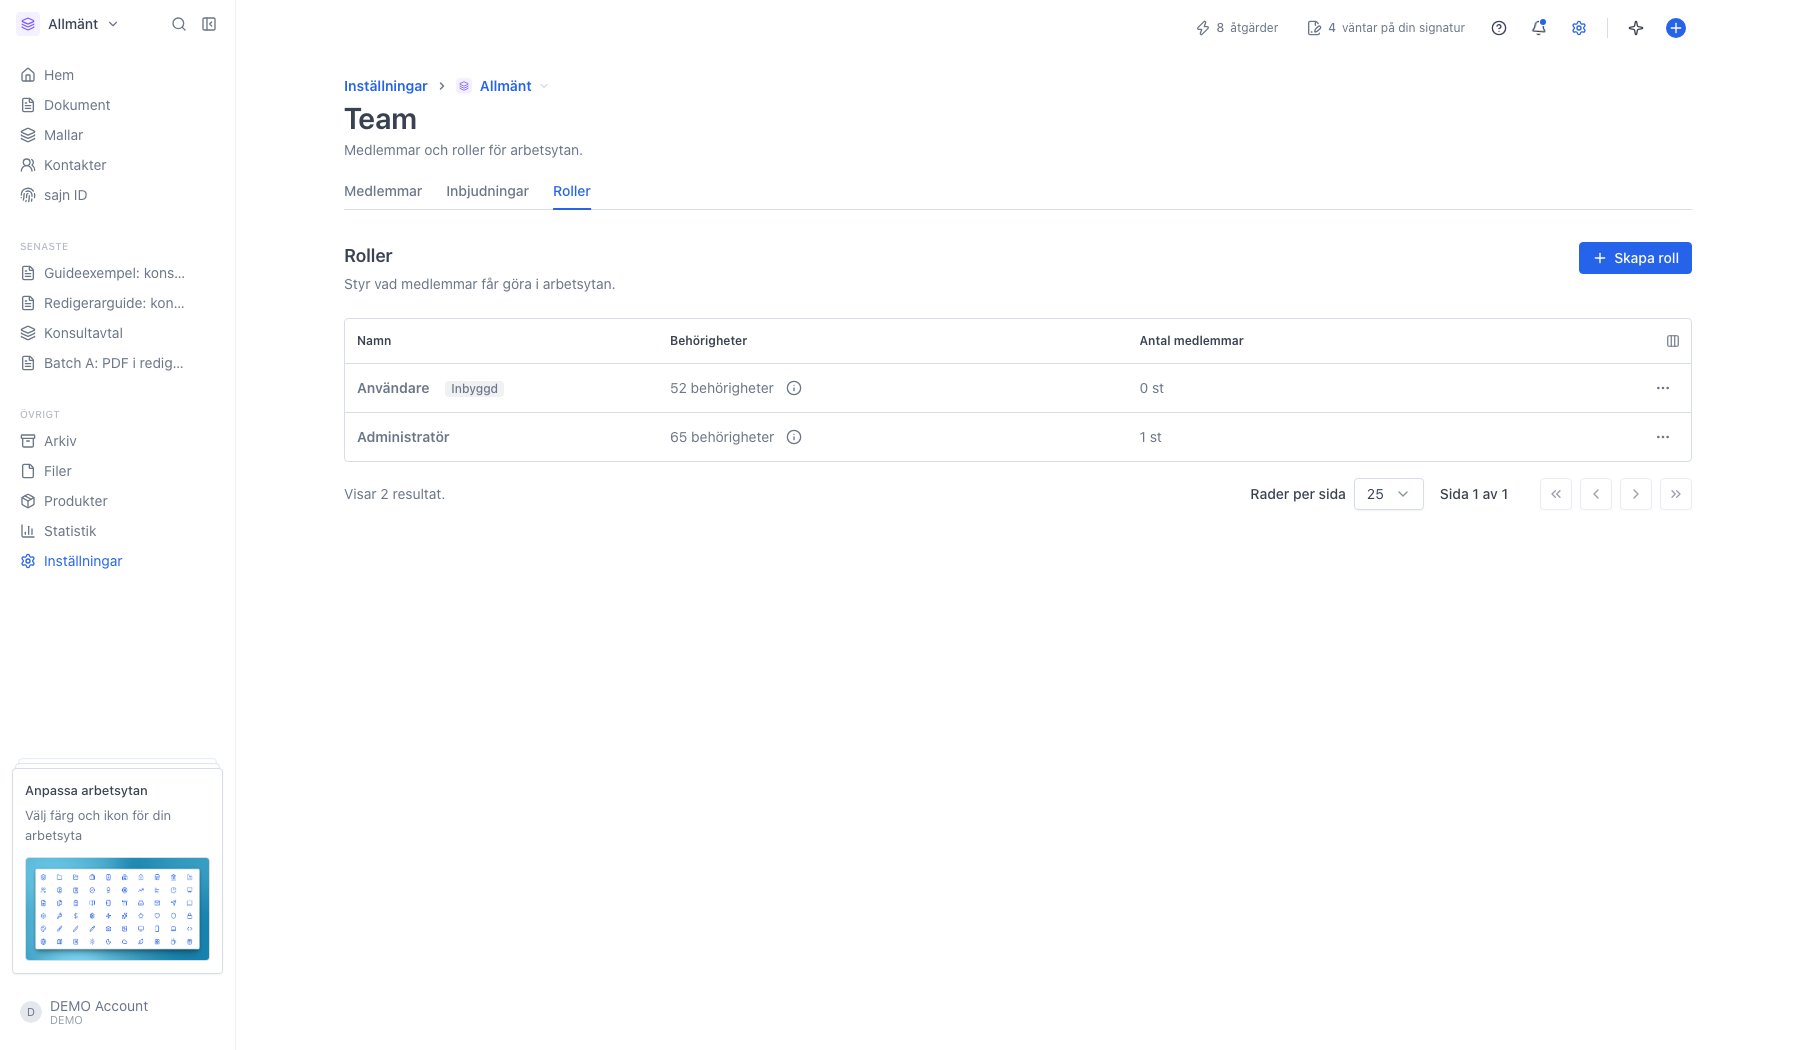Click the settings gear in top bar
Viewport: 1800px width, 1050px height.
click(1579, 28)
